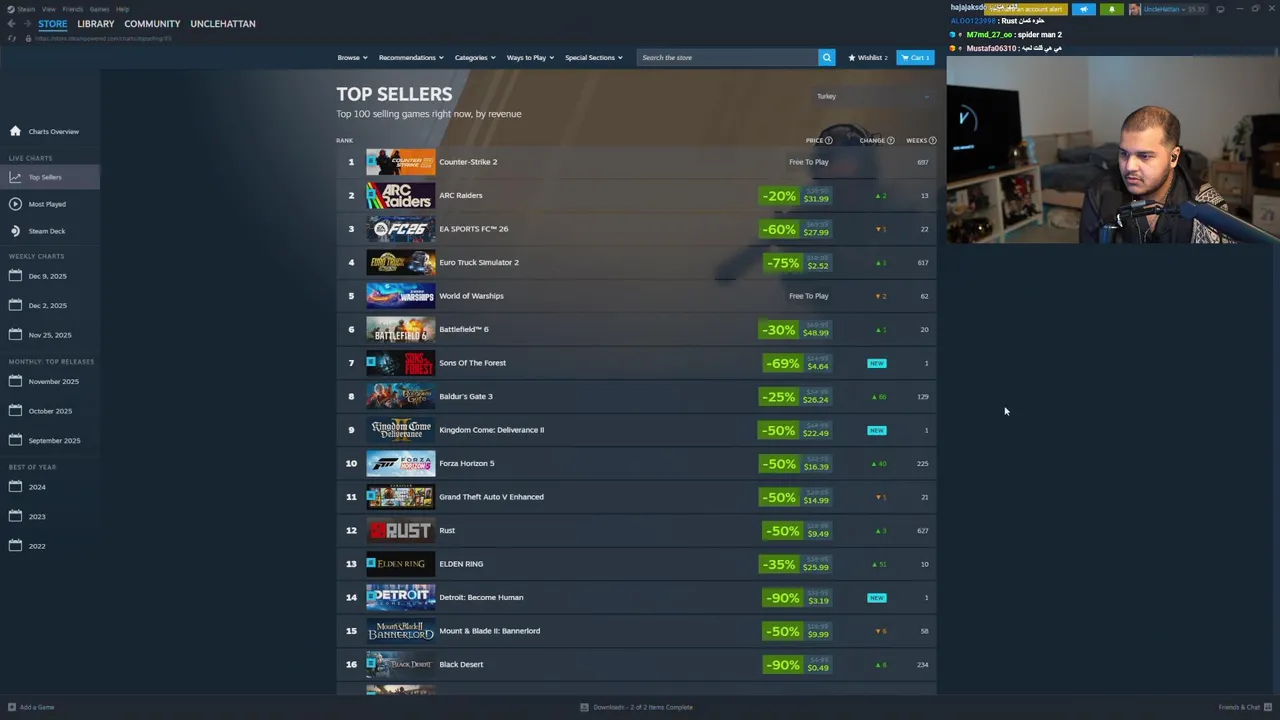Open Charts Overview home icon
Viewport: 1280px width, 720px height.
pyautogui.click(x=15, y=131)
